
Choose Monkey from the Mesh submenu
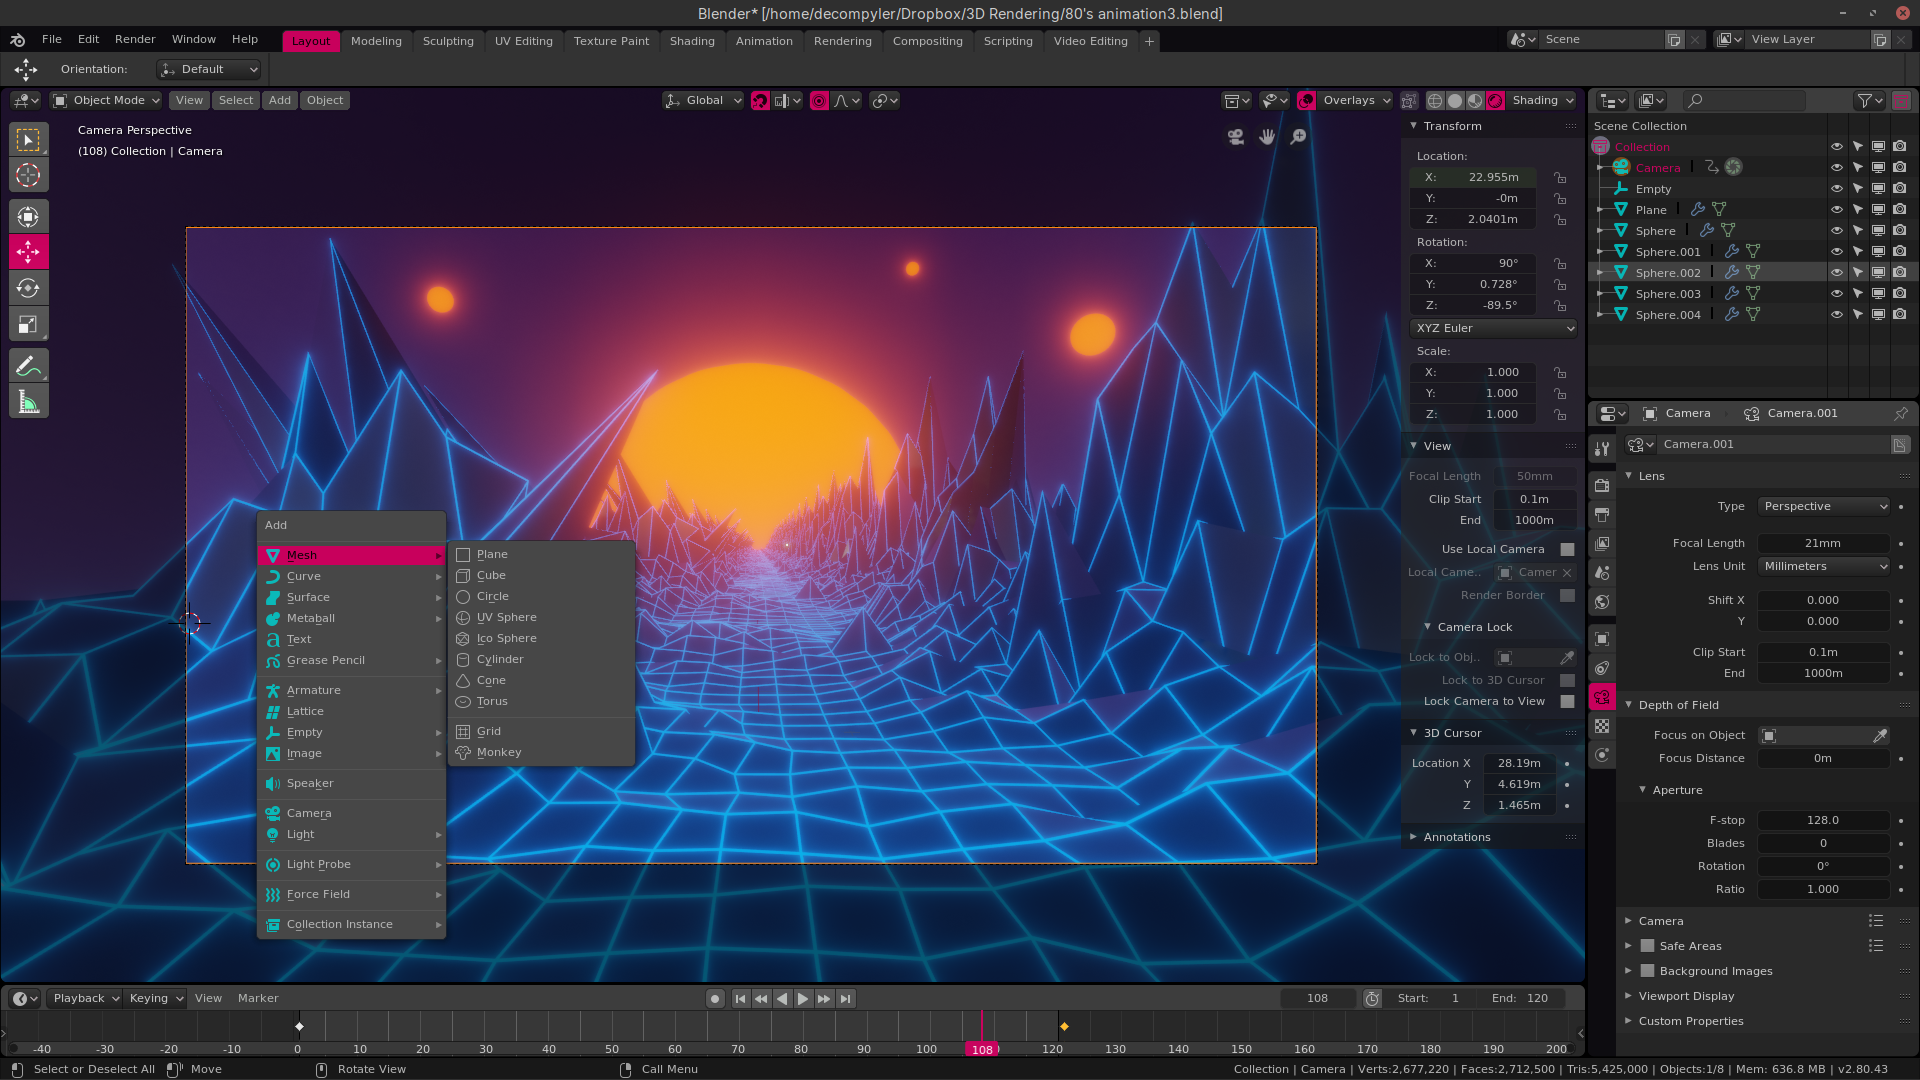point(540,752)
